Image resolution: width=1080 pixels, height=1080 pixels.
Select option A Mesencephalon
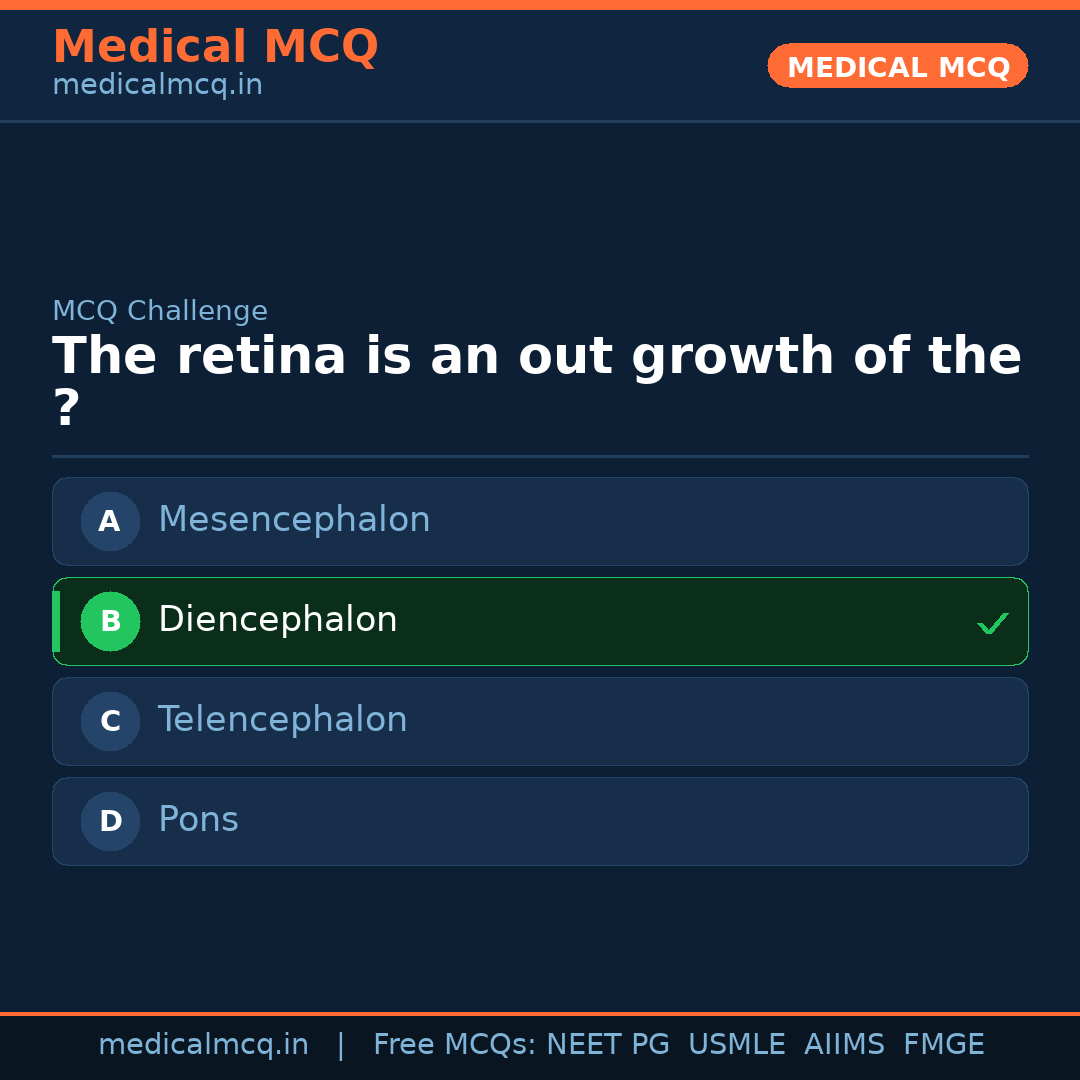point(540,521)
